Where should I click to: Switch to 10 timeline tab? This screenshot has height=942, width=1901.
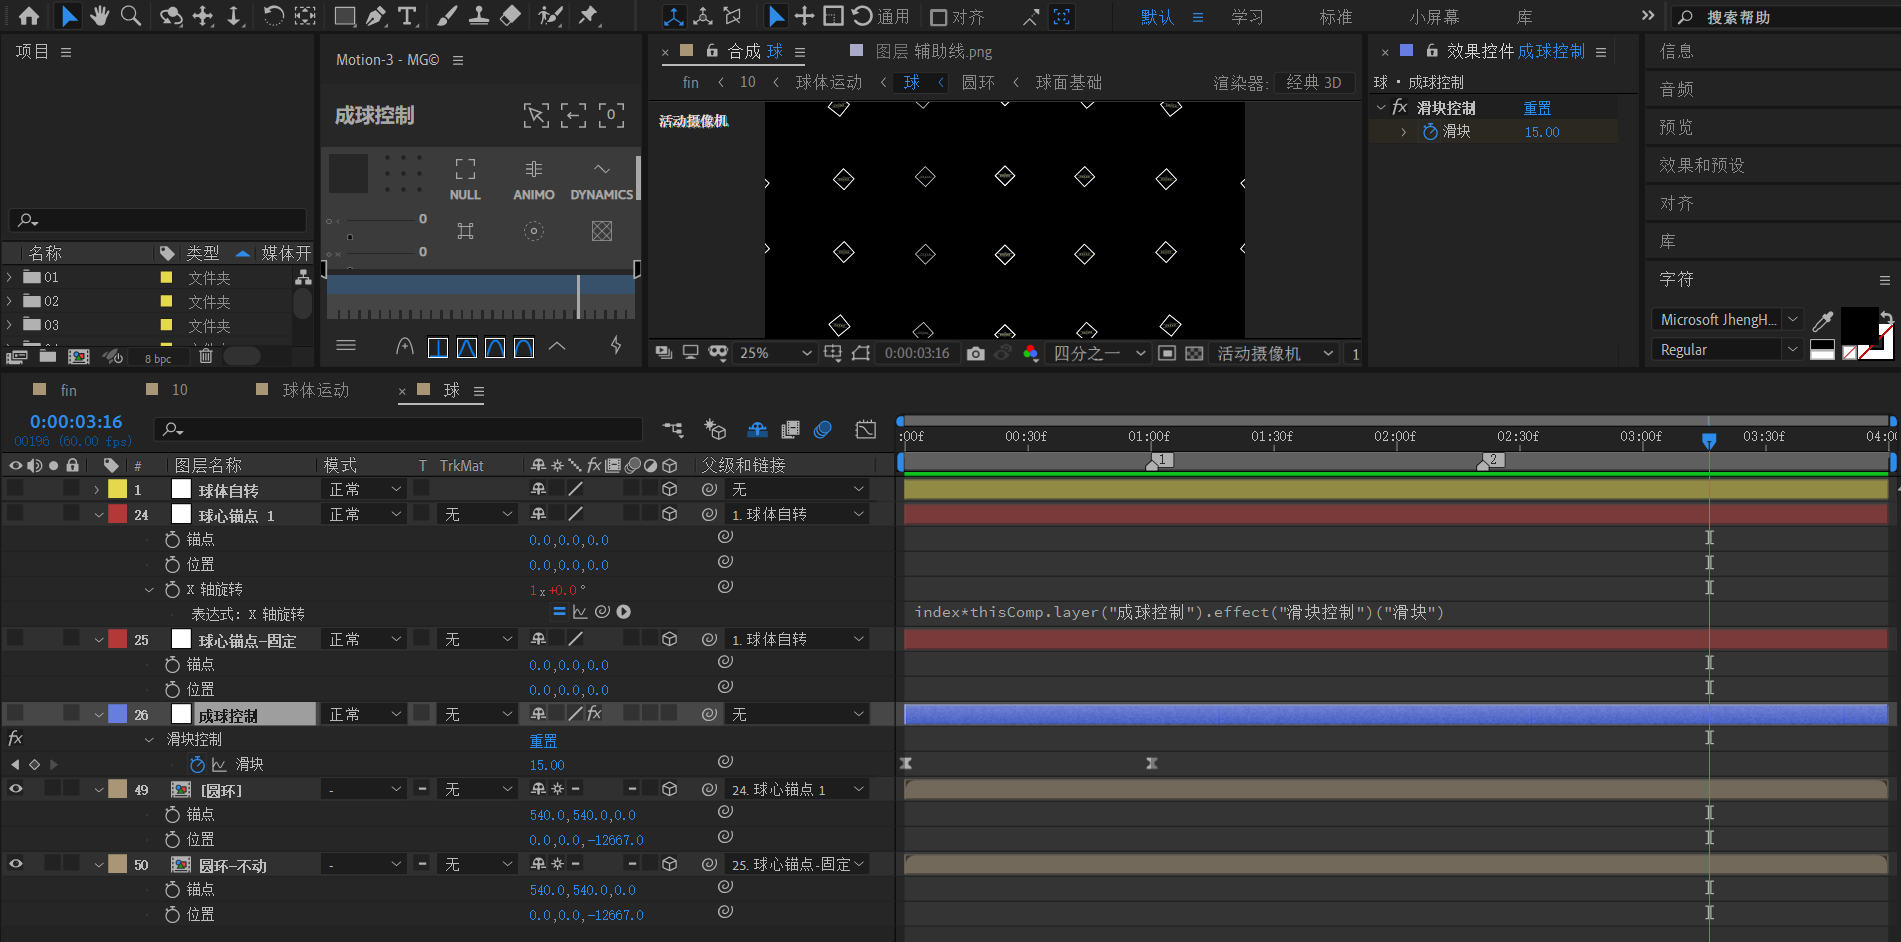pyautogui.click(x=180, y=390)
